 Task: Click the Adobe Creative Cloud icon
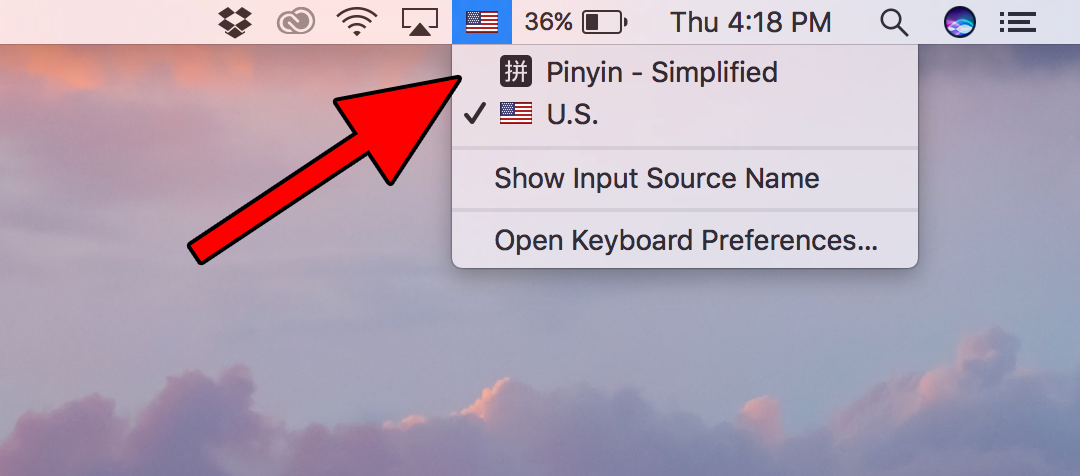tap(295, 22)
